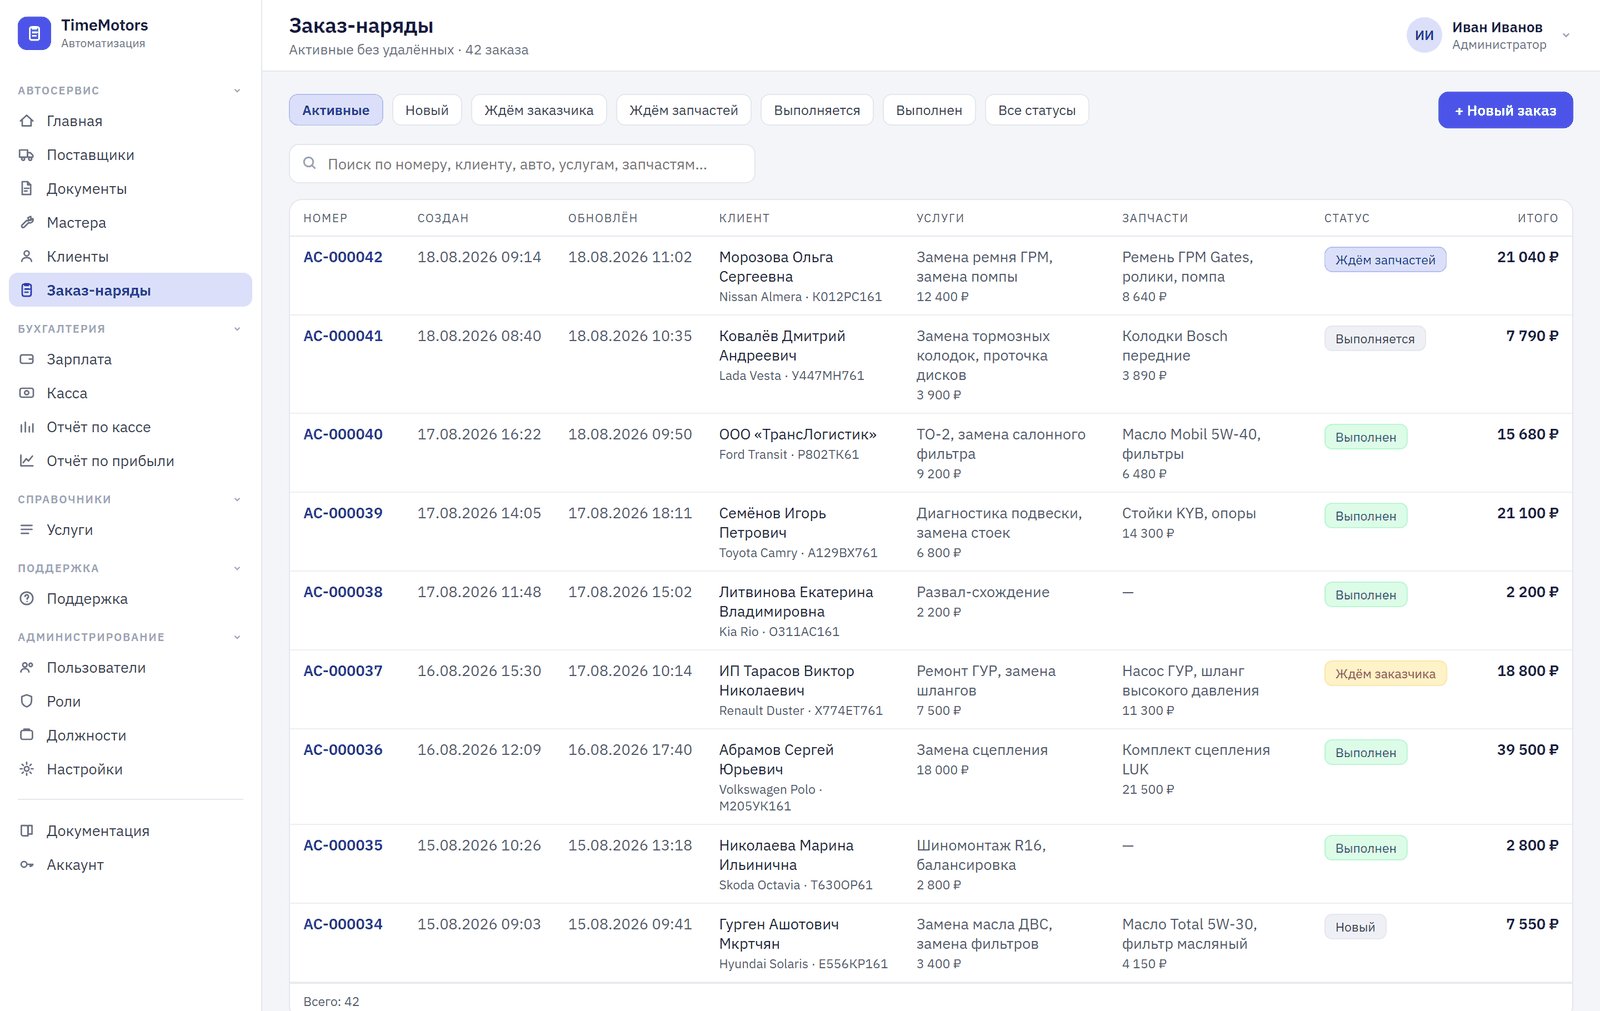This screenshot has height=1011, width=1600.
Task: Open Настройки gear icon
Action: [x=27, y=769]
